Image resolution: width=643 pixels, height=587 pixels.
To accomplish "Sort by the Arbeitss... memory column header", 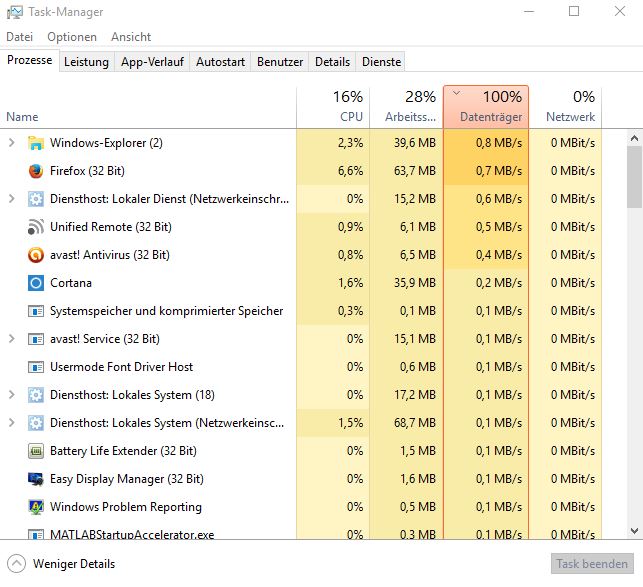I will pos(406,107).
